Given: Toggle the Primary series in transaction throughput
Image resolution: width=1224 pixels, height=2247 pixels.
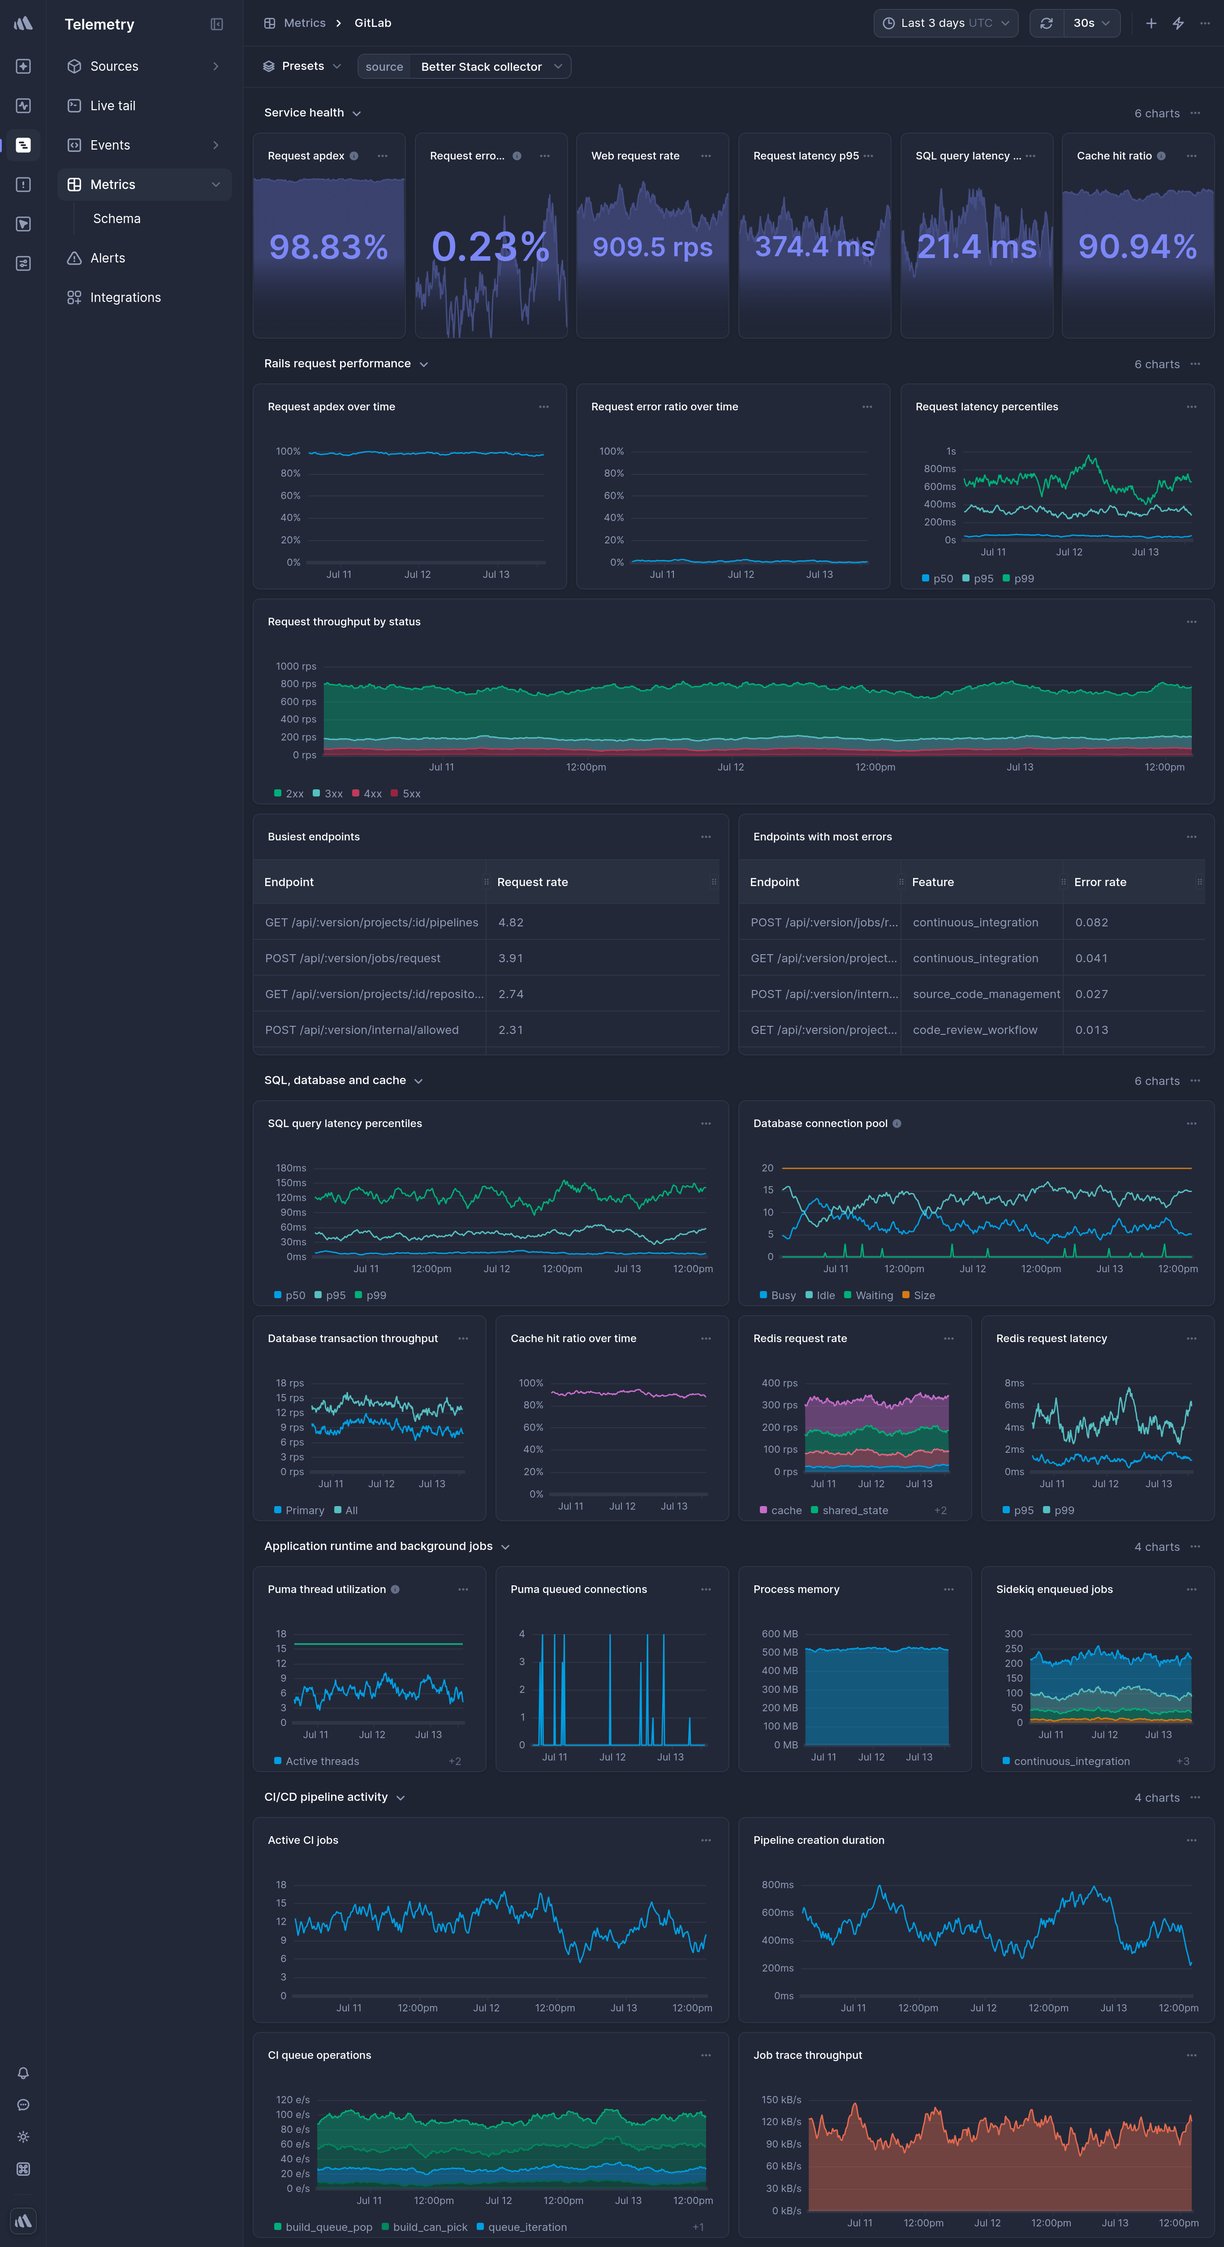Looking at the screenshot, I should [x=299, y=1511].
